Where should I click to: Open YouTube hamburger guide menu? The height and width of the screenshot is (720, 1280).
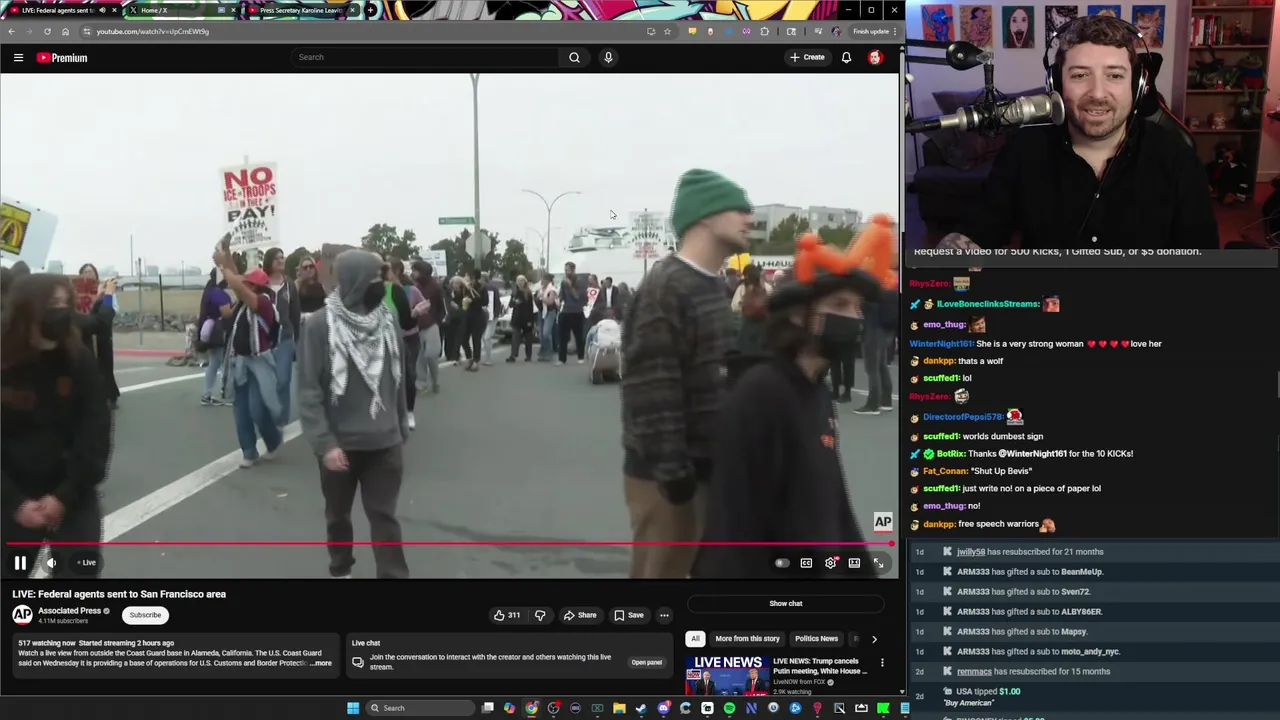coord(18,58)
